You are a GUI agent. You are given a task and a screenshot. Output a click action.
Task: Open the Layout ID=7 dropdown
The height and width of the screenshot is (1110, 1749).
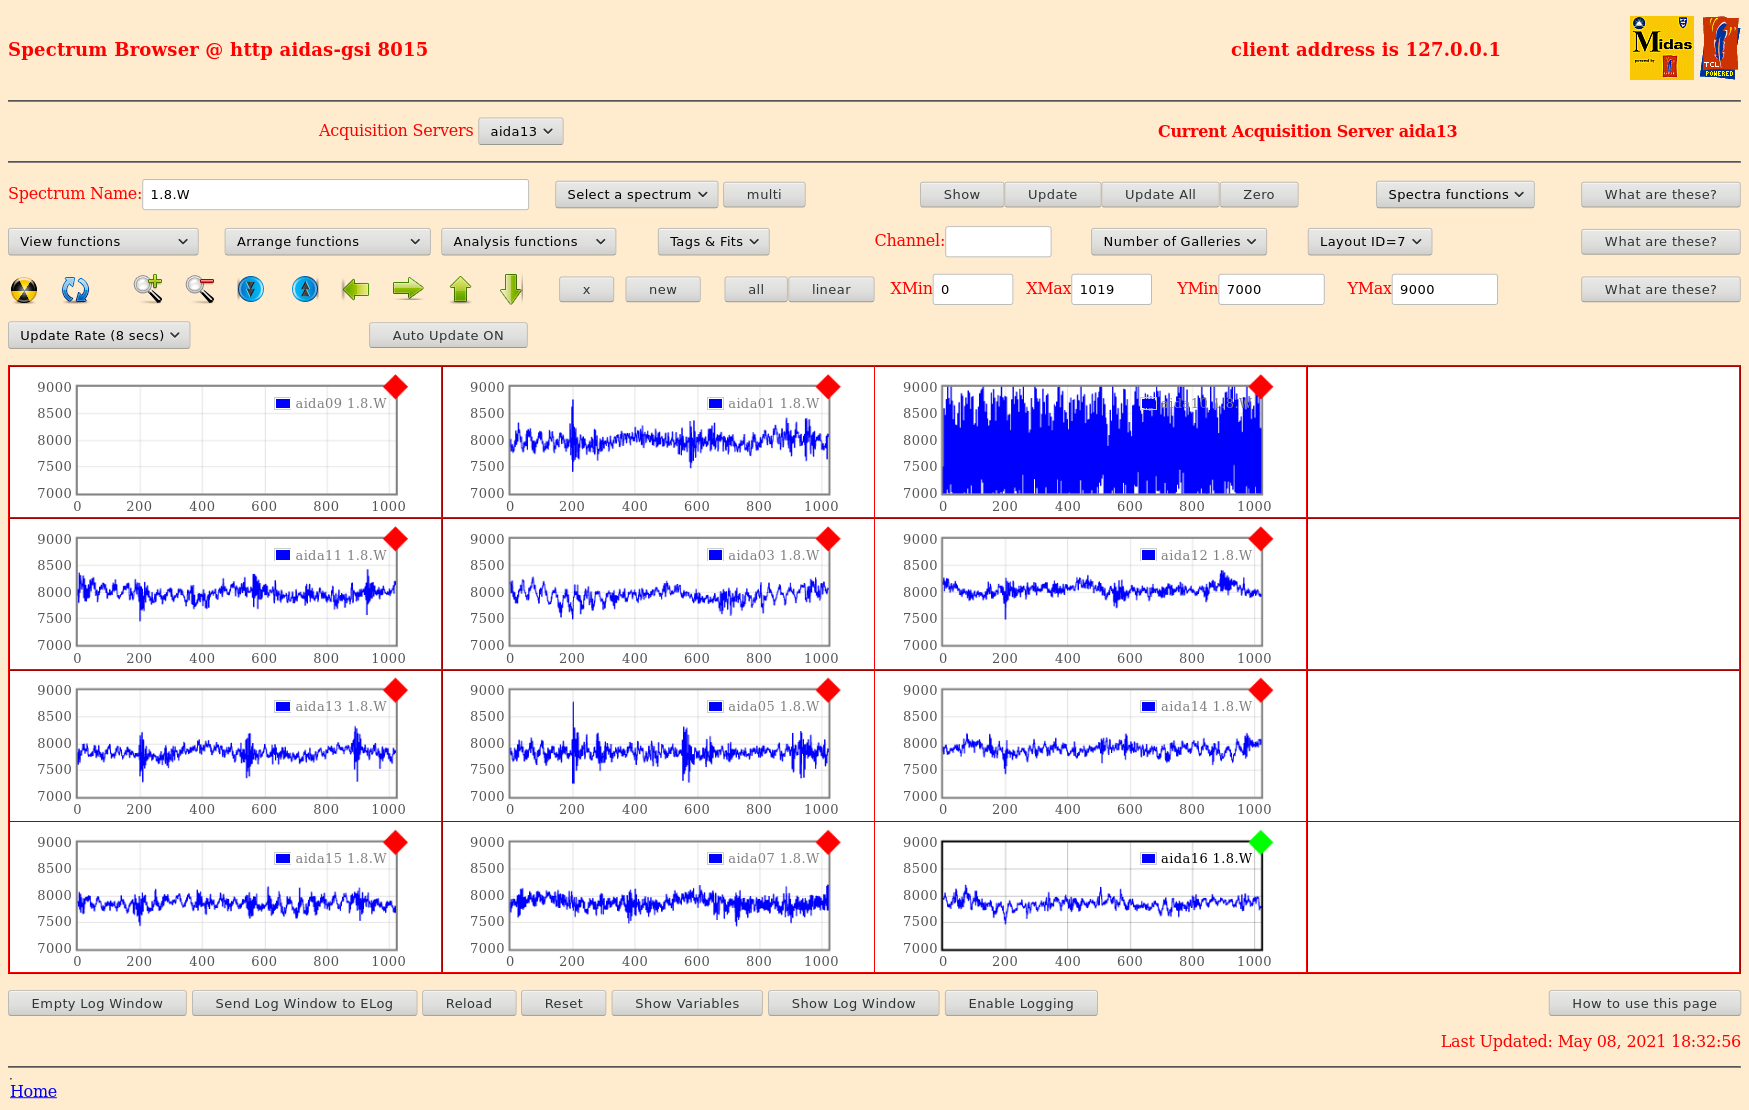[x=1369, y=242]
